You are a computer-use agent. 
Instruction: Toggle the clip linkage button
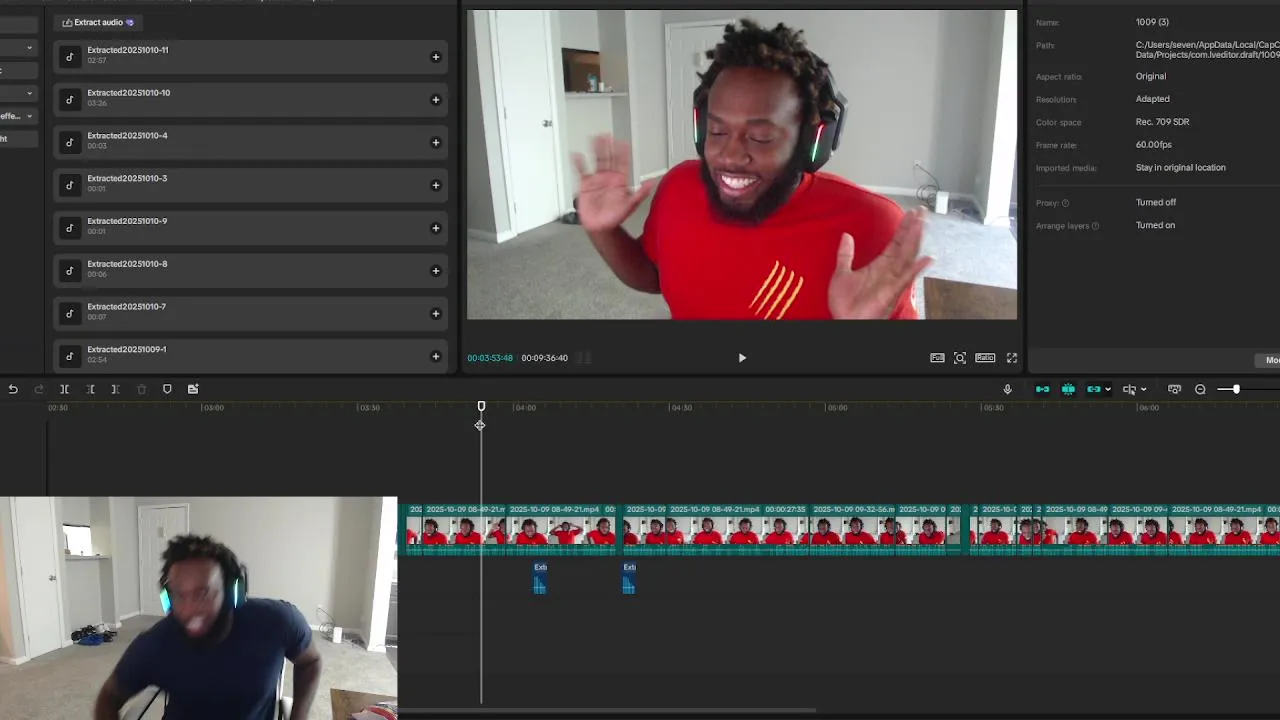(1094, 389)
